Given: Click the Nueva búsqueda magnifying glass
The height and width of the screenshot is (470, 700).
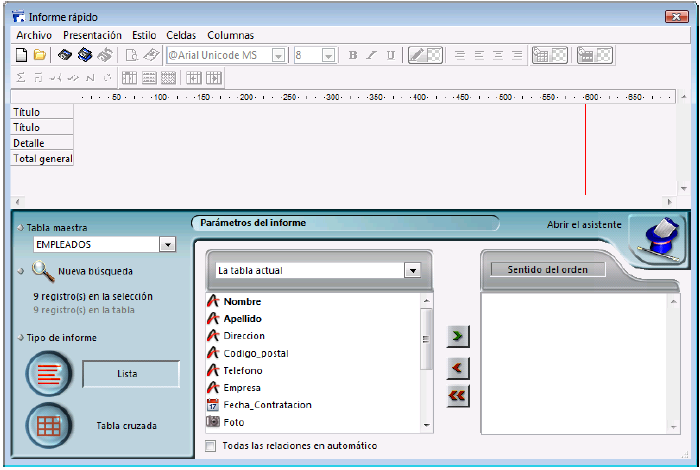Looking at the screenshot, I should (x=42, y=270).
